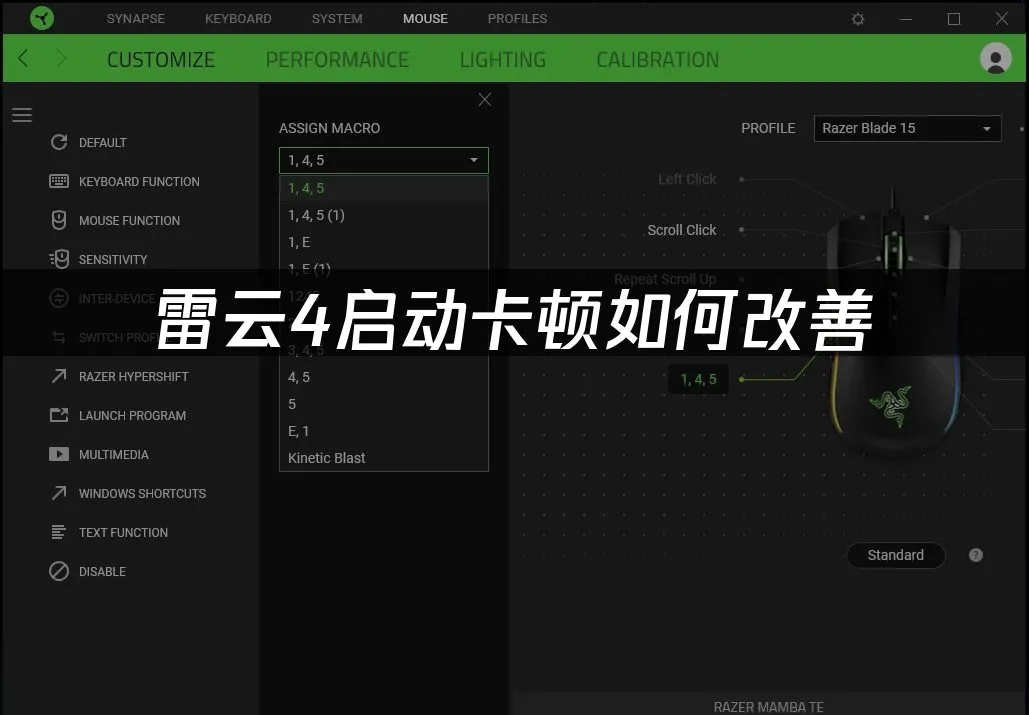The height and width of the screenshot is (715, 1029).
Task: Click the help question mark icon
Action: (976, 555)
